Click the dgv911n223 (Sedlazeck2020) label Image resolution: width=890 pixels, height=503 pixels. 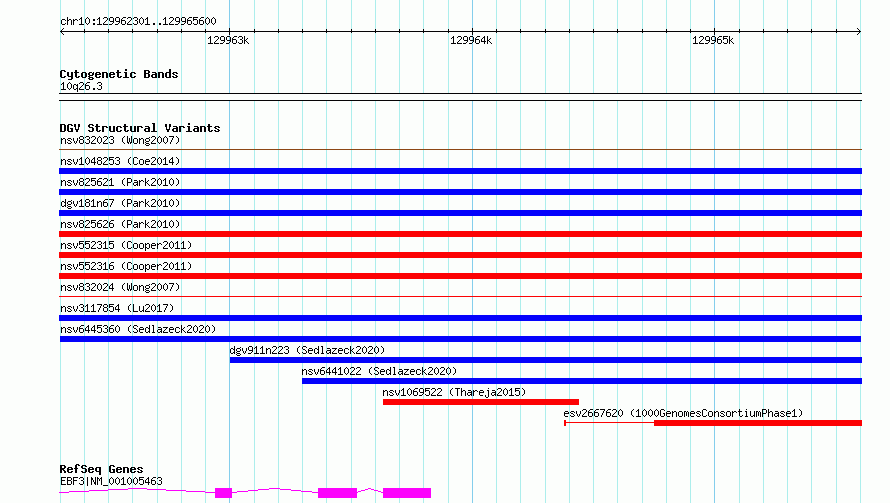[307, 350]
